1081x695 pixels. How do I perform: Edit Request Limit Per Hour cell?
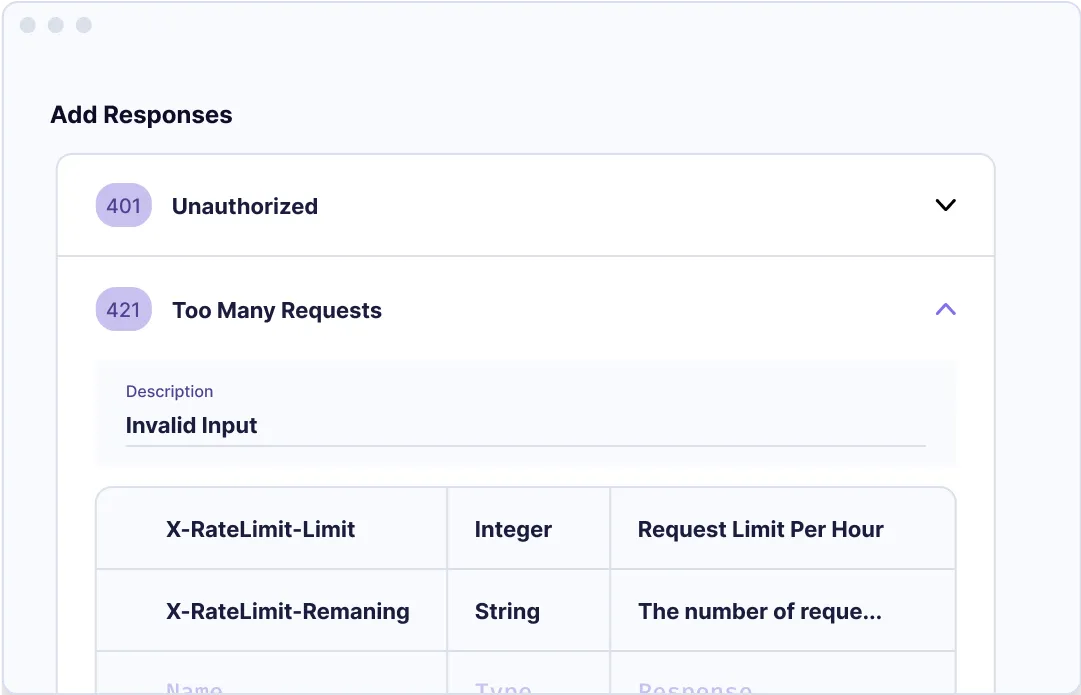pos(761,529)
